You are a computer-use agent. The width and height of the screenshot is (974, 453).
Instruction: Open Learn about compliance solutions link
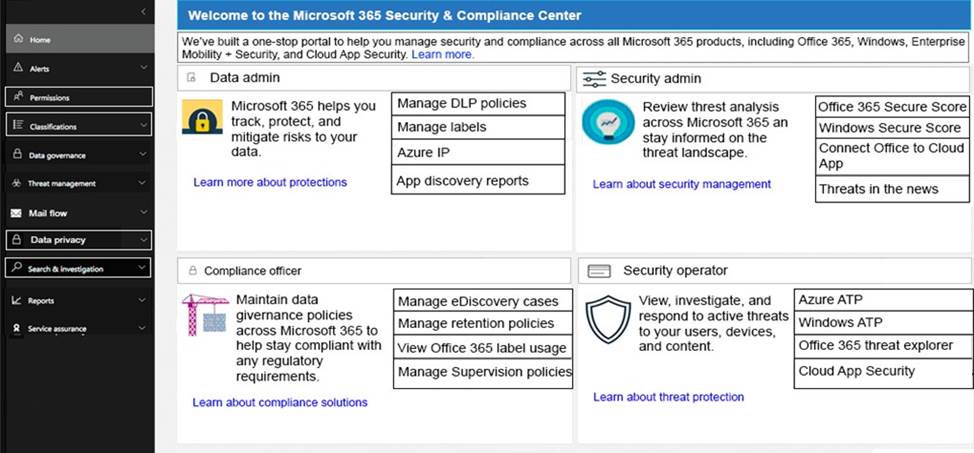click(280, 402)
